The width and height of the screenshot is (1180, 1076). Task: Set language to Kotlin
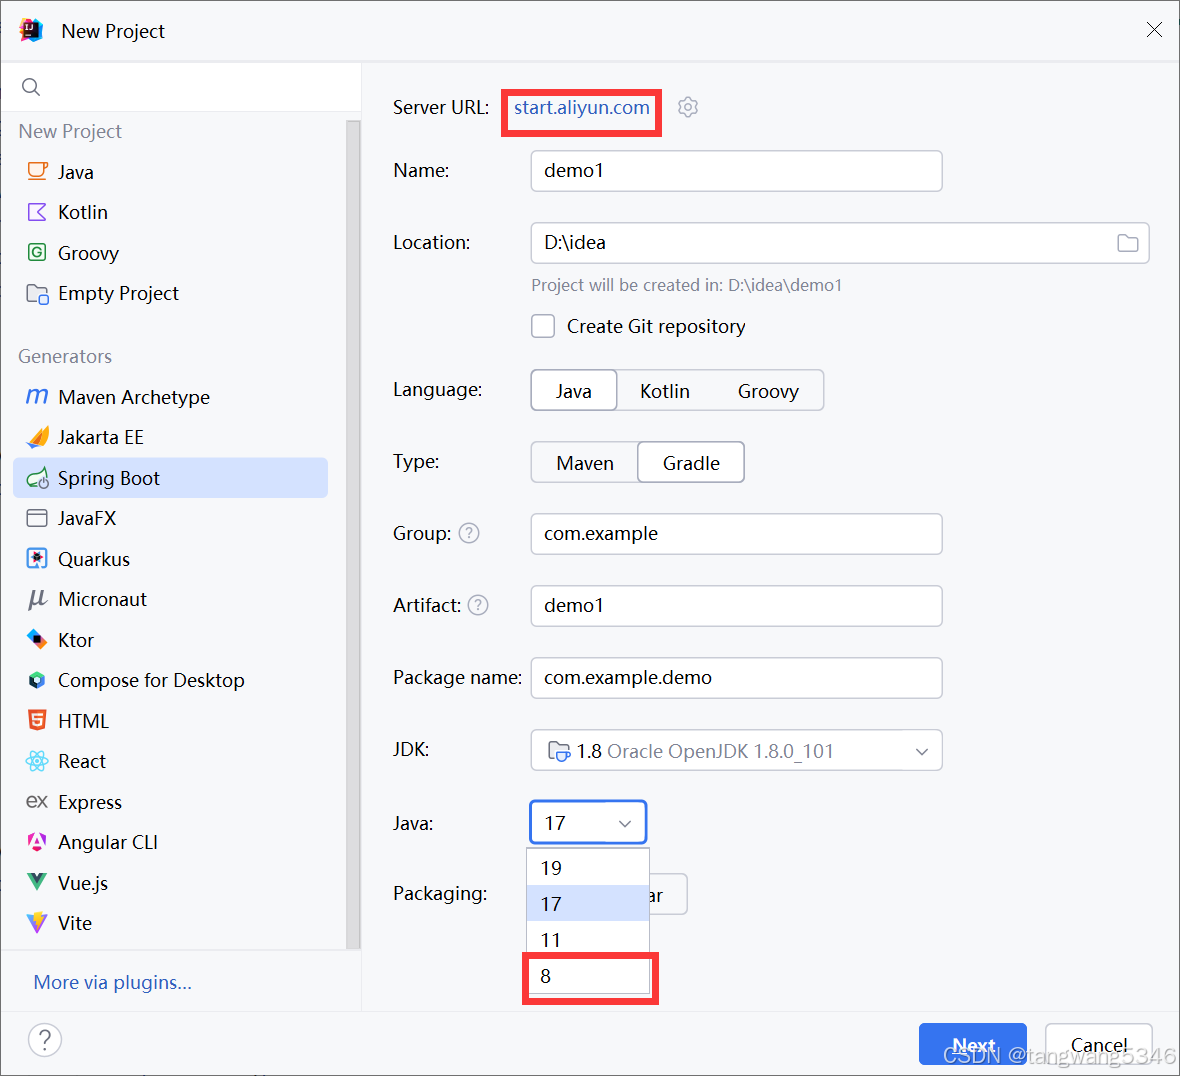coord(665,391)
